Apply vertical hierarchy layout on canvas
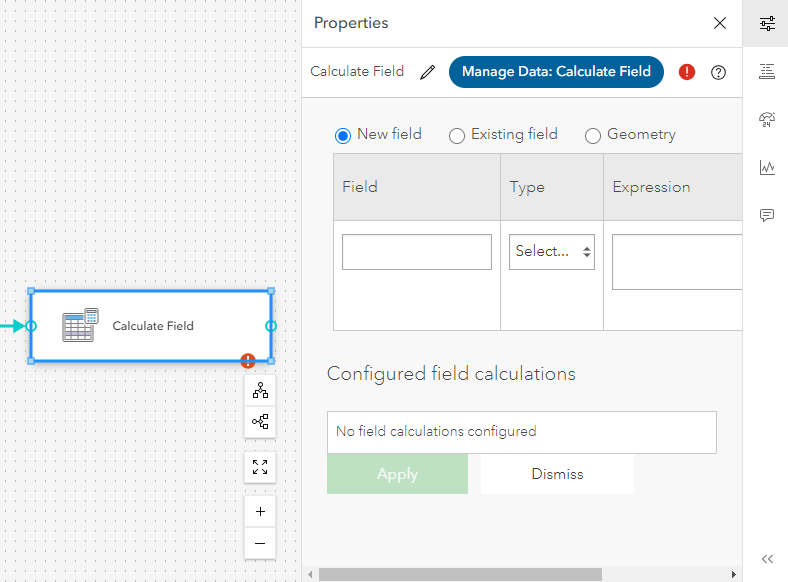The width and height of the screenshot is (788, 582). (x=260, y=391)
